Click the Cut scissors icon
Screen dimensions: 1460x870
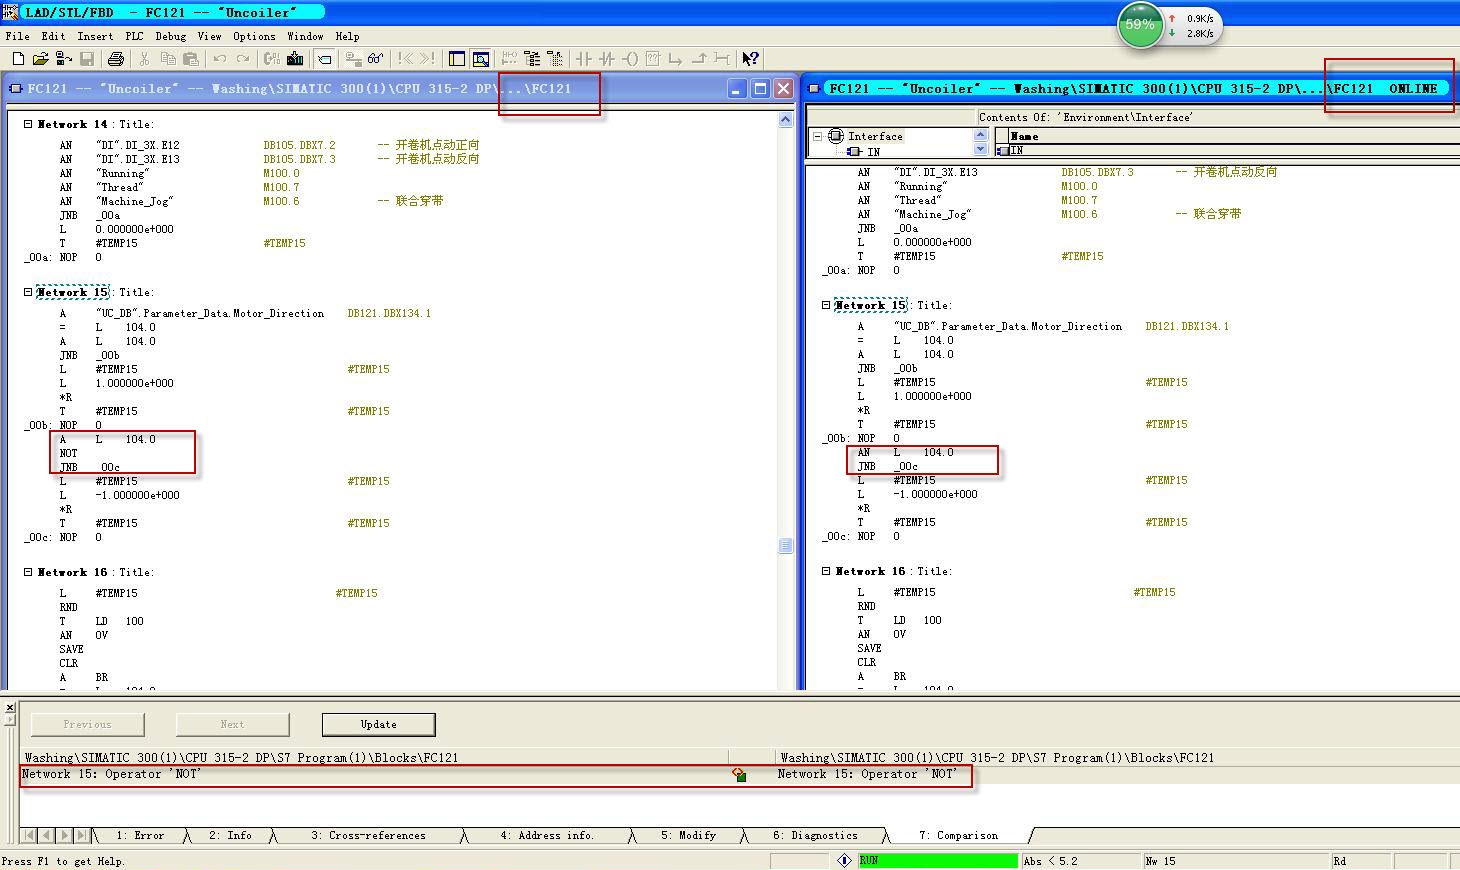(144, 59)
